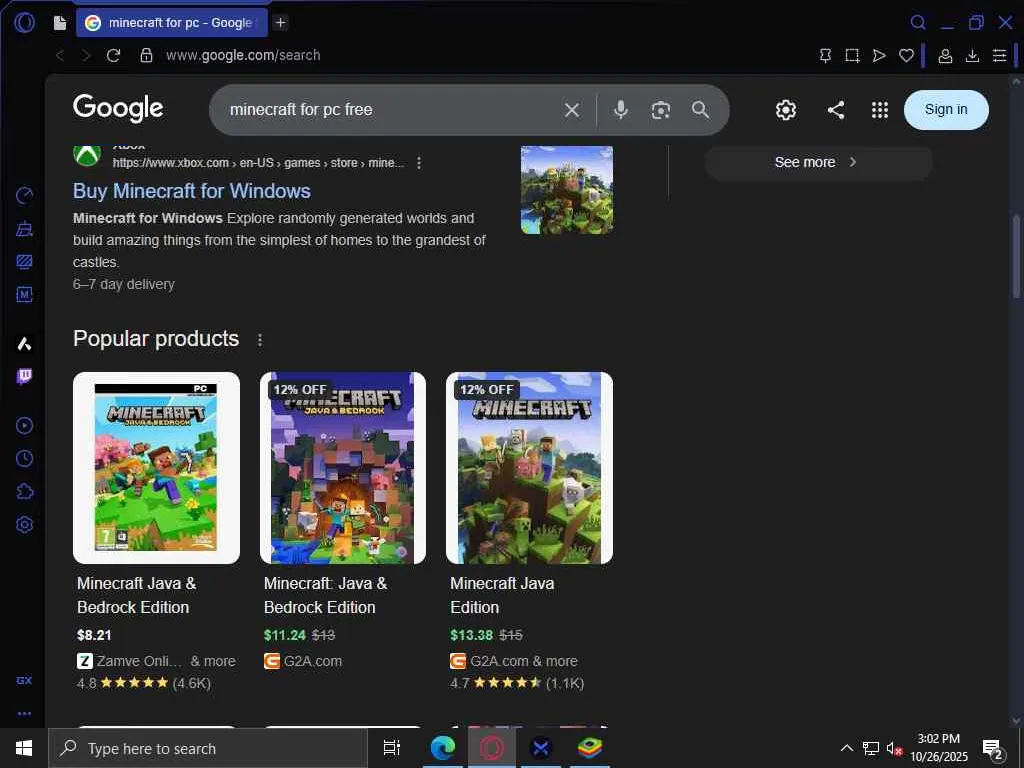Start Google voice search microphone
Screen dimensions: 1024x768
pos(621,110)
